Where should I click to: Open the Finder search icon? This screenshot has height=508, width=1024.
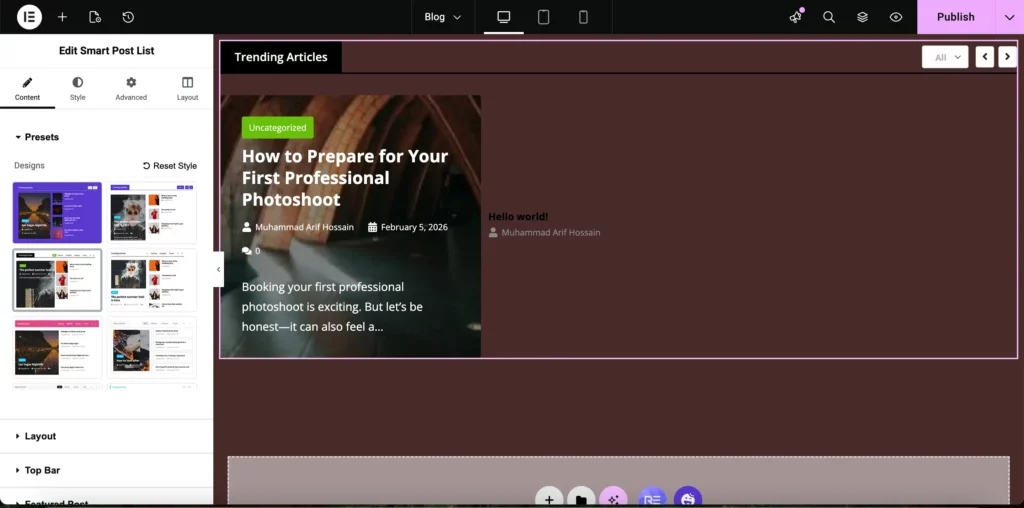(829, 17)
